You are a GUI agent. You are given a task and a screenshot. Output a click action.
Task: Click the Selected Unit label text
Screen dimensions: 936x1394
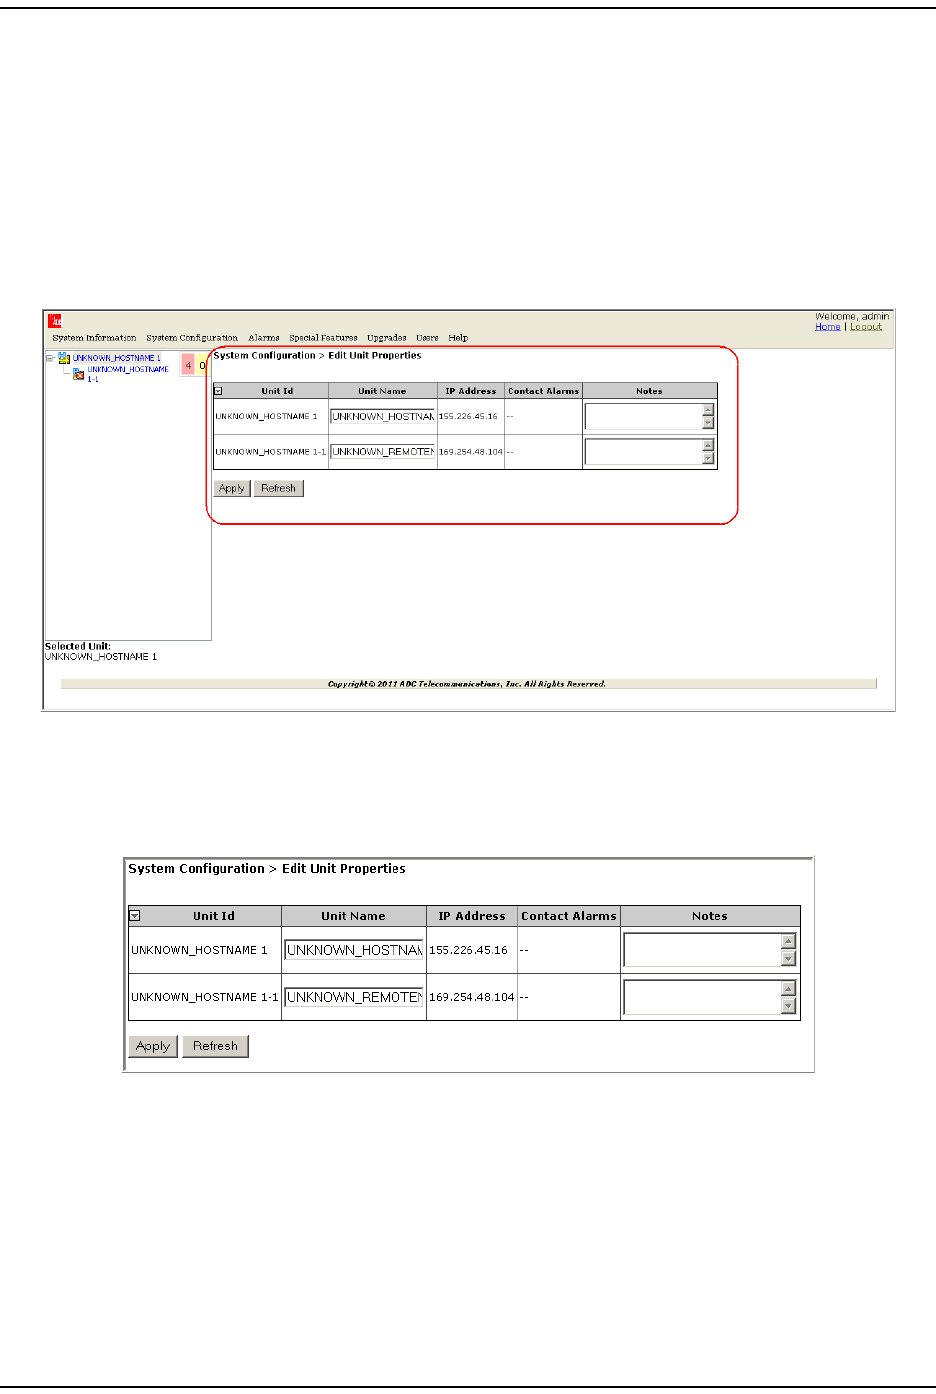pyautogui.click(x=78, y=646)
